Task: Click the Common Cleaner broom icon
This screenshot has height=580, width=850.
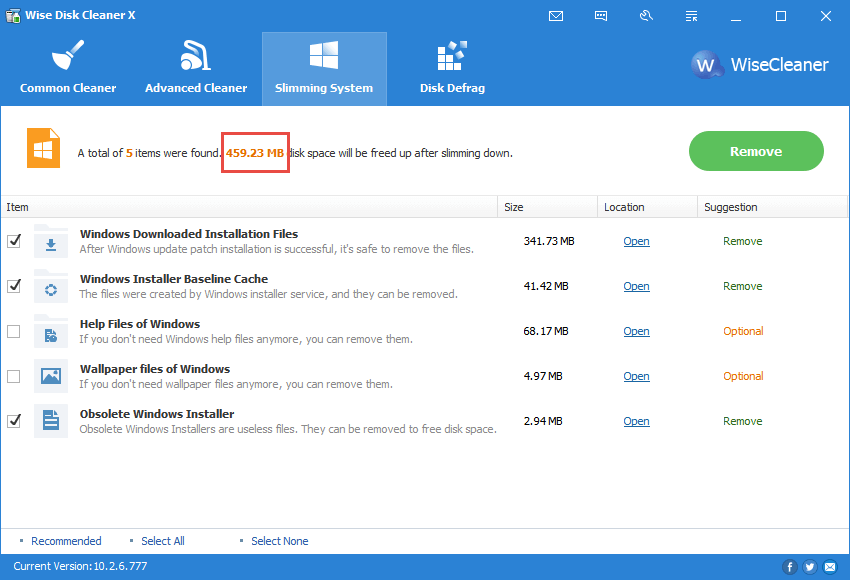Action: tap(68, 55)
